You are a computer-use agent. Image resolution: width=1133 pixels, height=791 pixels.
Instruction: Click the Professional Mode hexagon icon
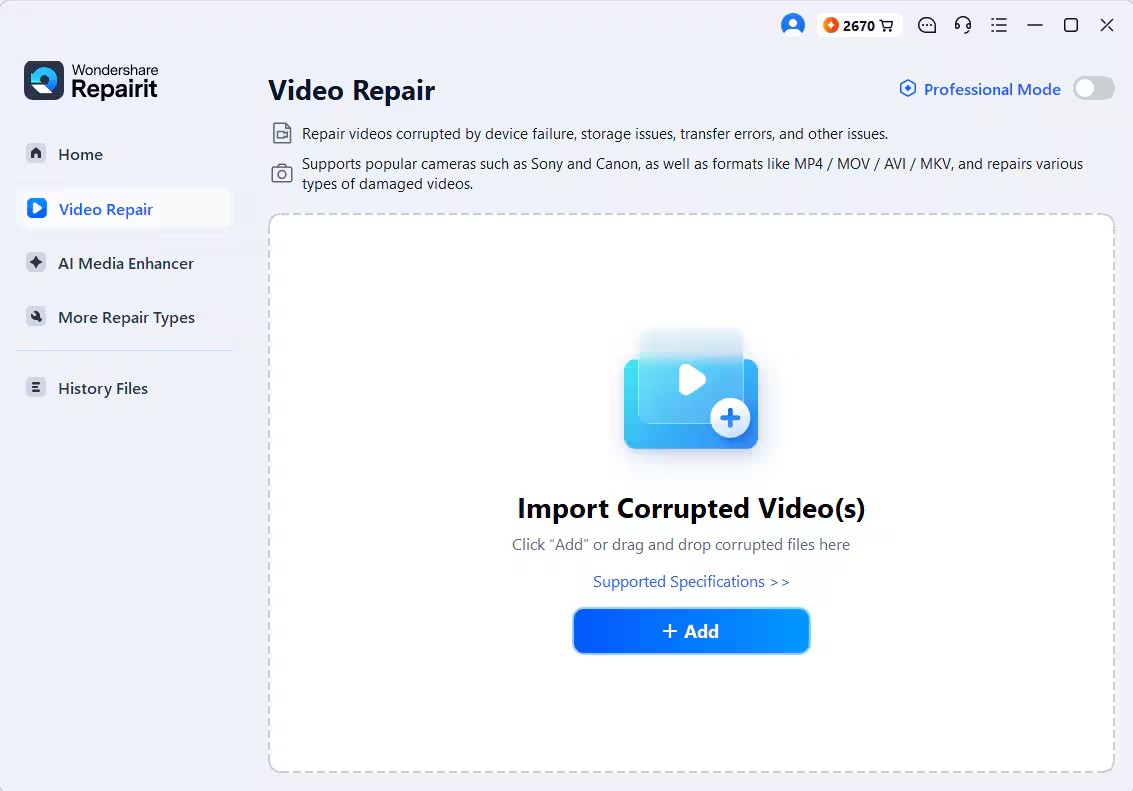(908, 89)
